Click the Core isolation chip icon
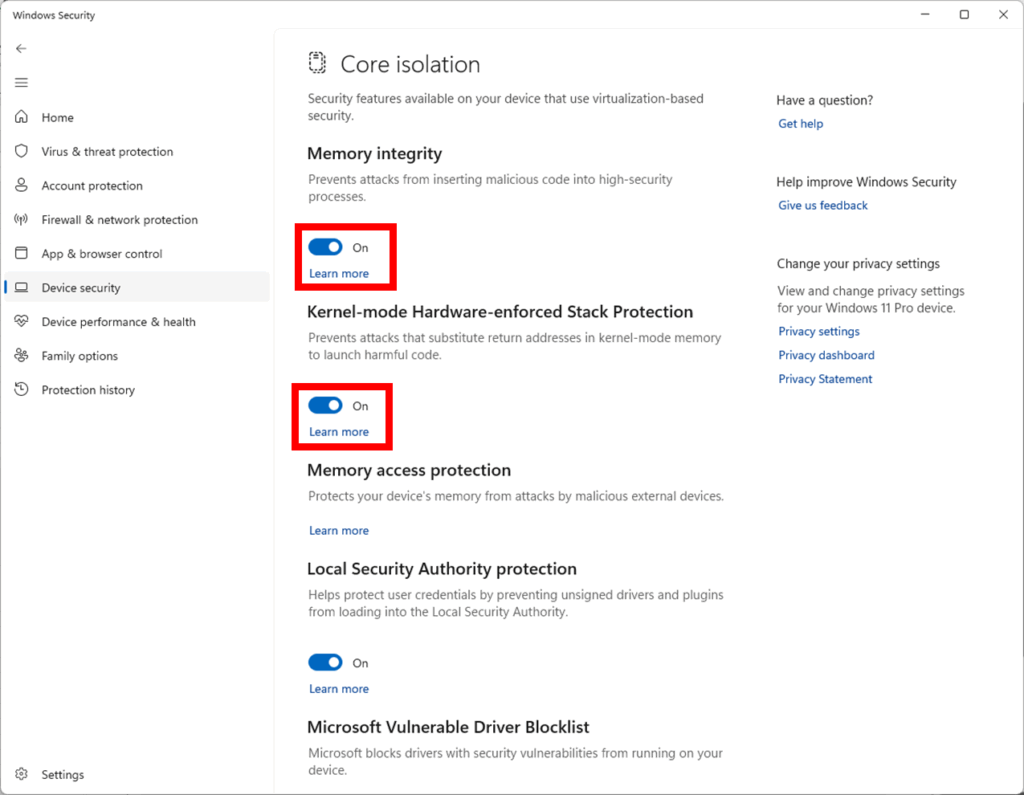The image size is (1024, 795). click(317, 63)
